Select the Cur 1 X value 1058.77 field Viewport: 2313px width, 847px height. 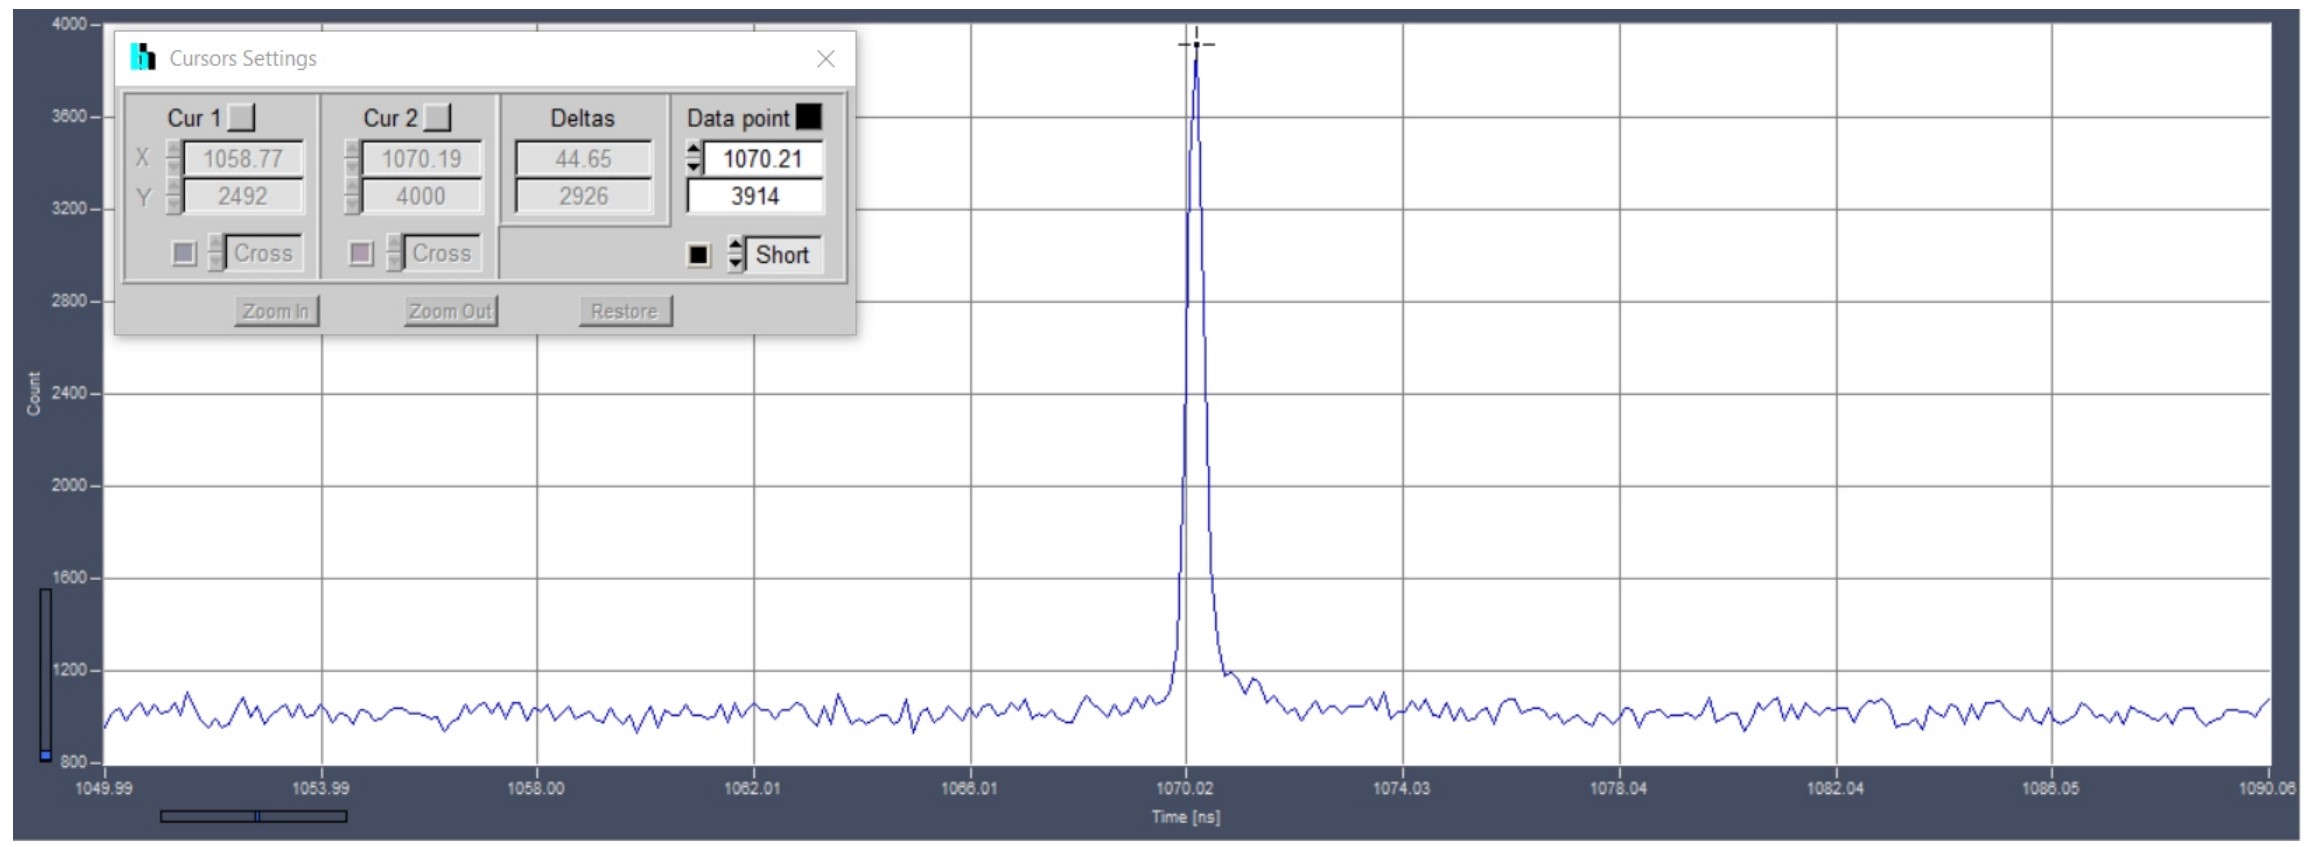pos(243,158)
